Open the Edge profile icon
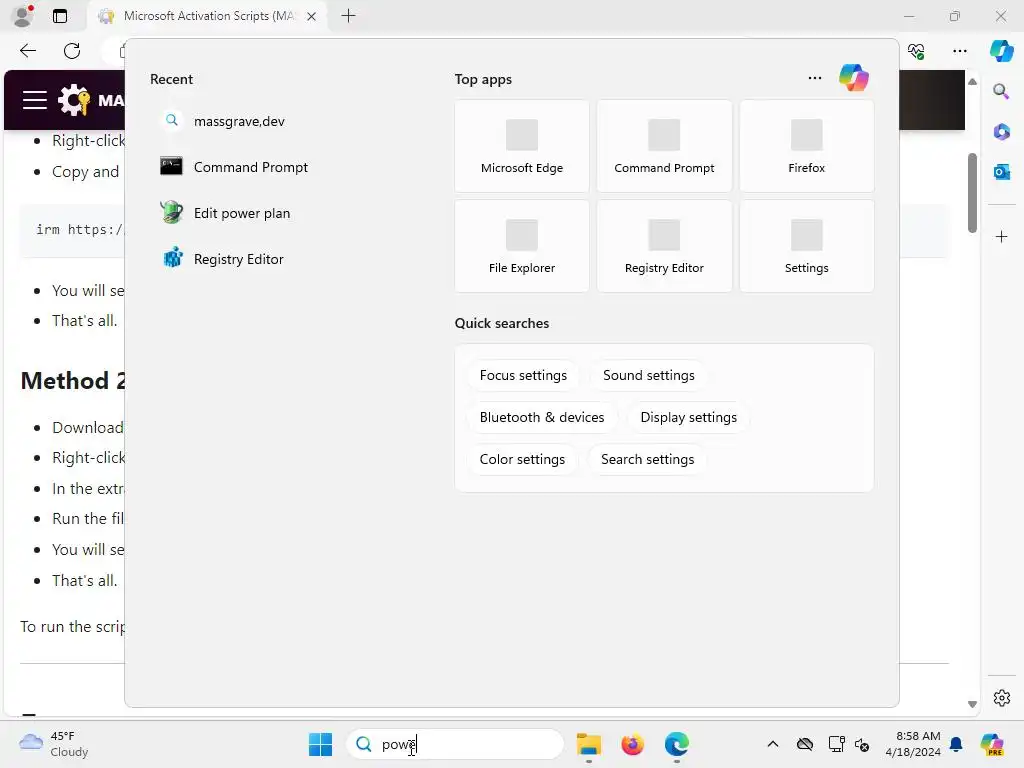1024x768 pixels. click(x=23, y=16)
